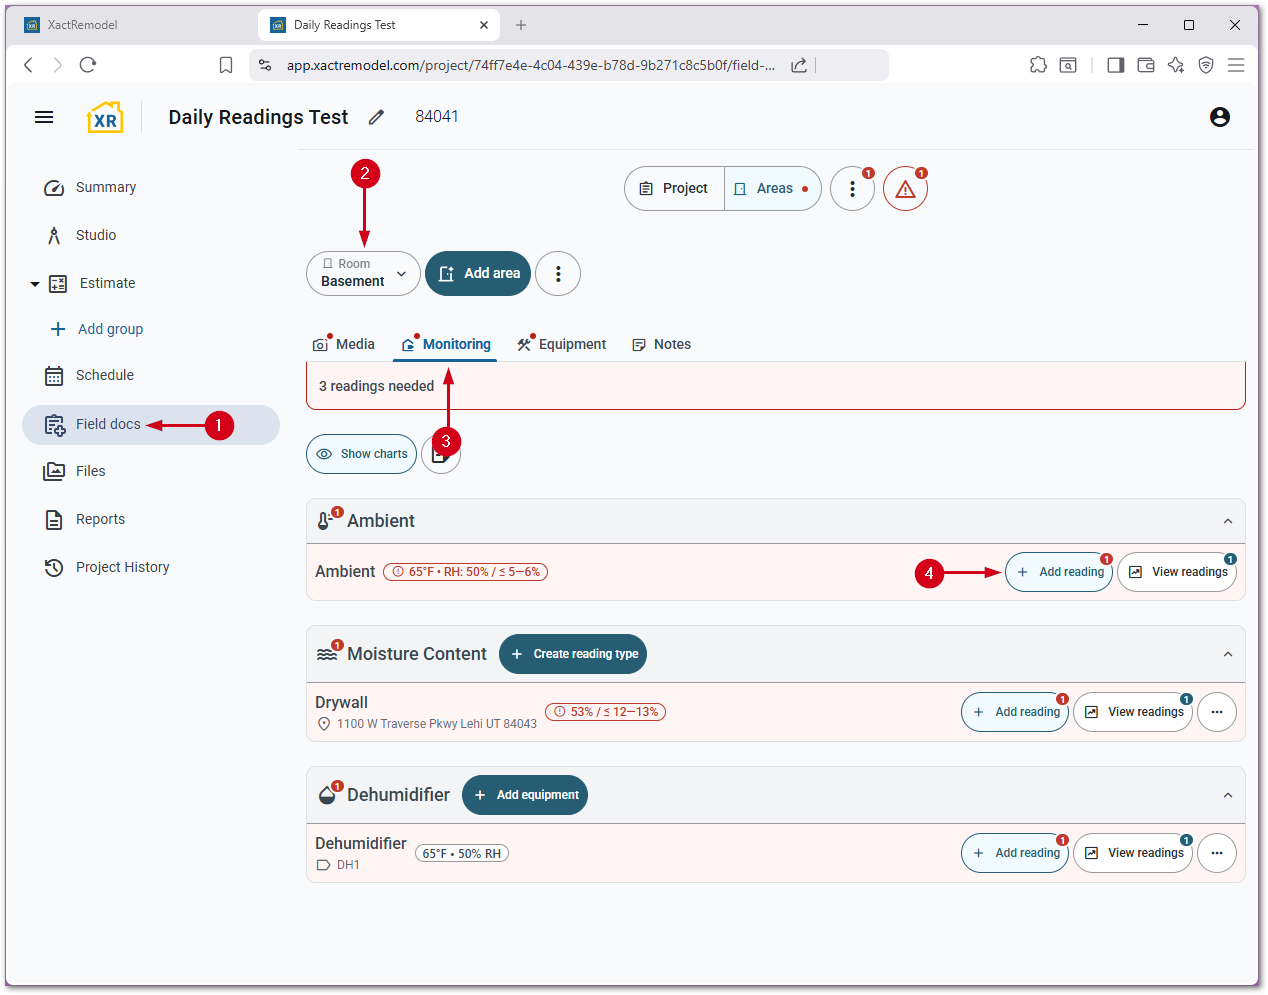Screen dimensions: 1268x995
Task: Click the red warning triangle alert icon
Action: [x=905, y=189]
